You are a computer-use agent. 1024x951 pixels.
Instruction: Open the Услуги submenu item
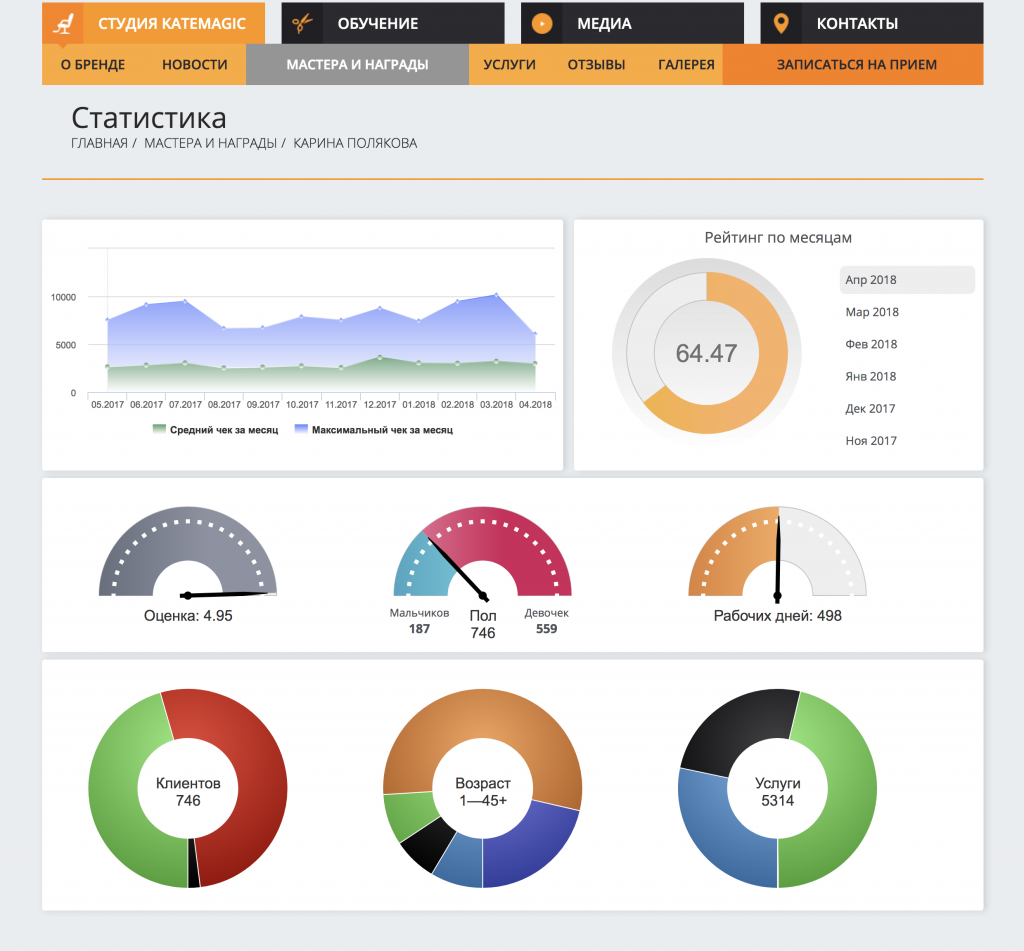coord(509,65)
